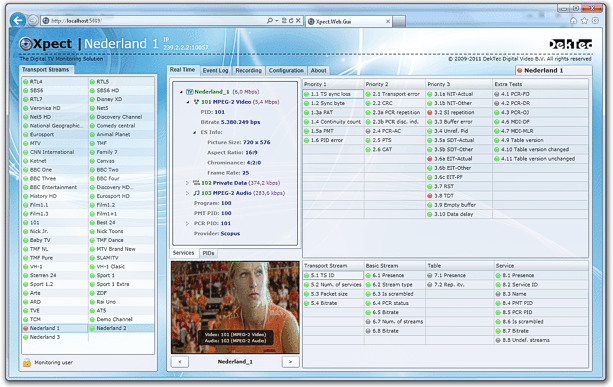
Task: Go to next service with > button
Action: click(290, 362)
